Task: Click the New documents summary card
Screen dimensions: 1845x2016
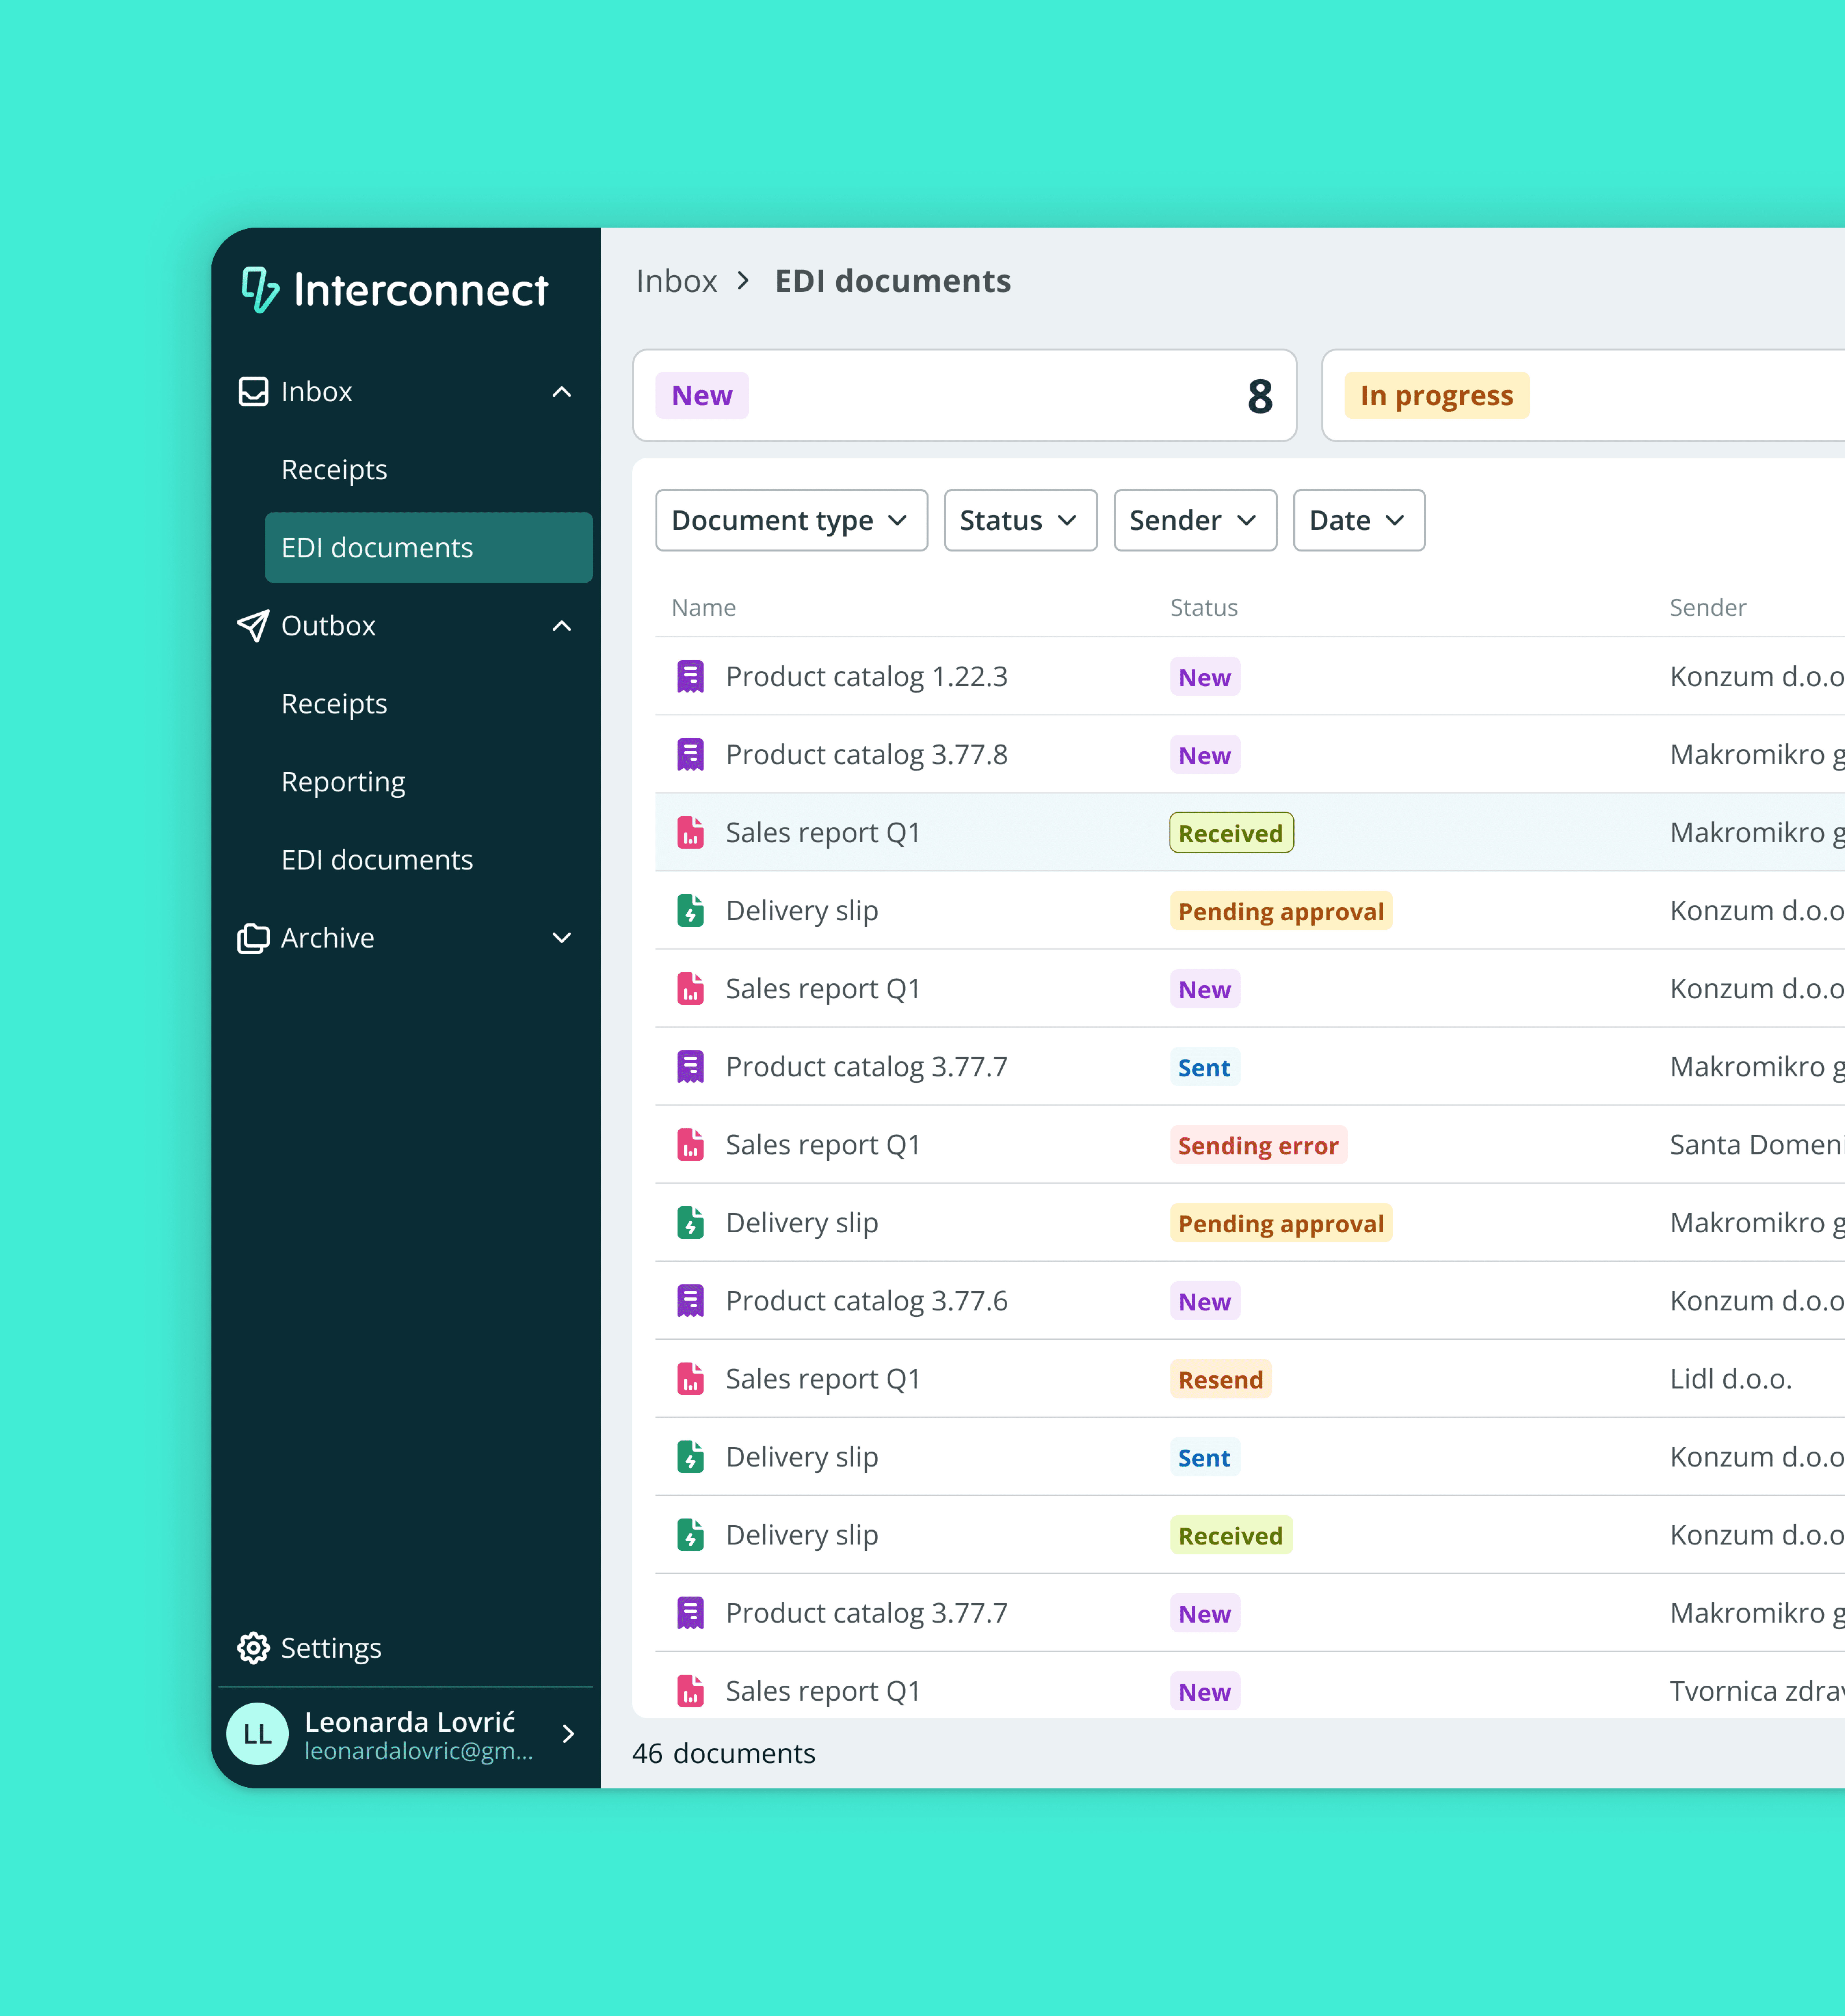Action: 964,395
